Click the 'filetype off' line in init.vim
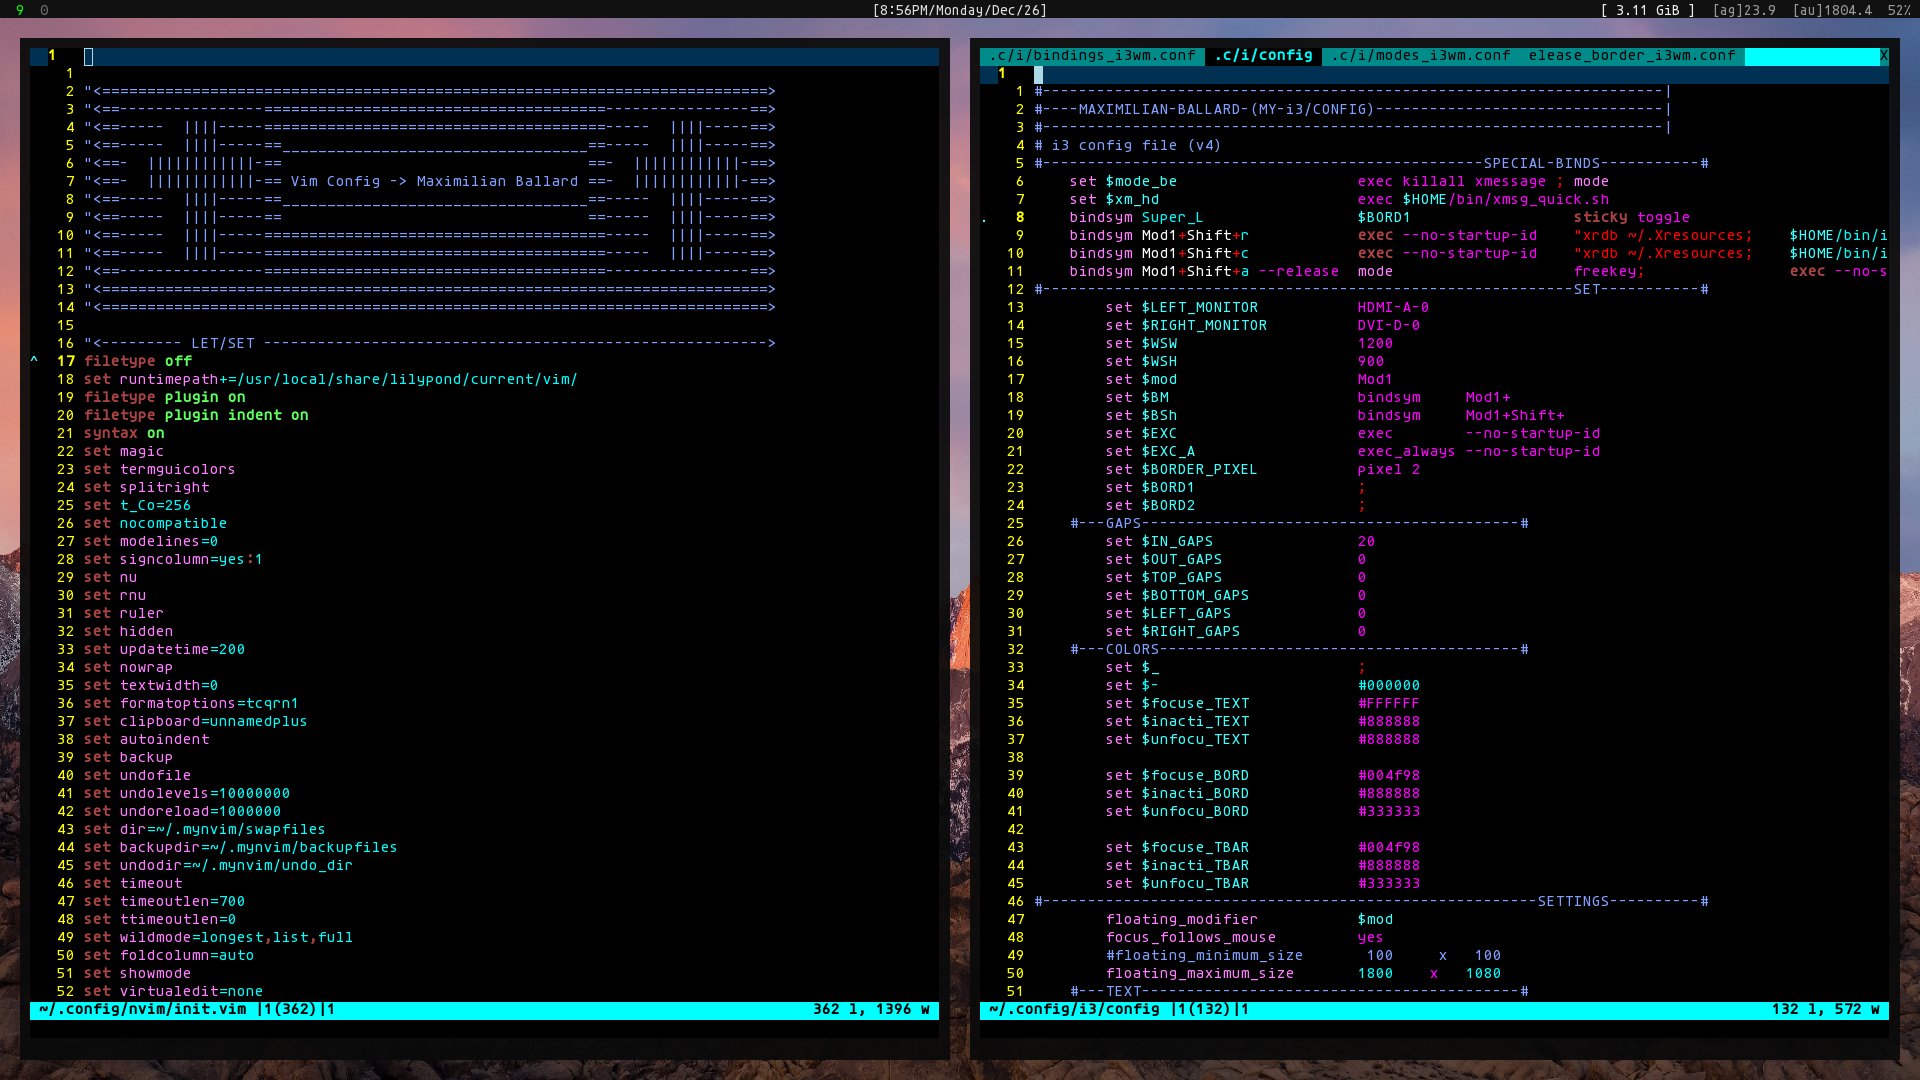This screenshot has width=1920, height=1080. pyautogui.click(x=138, y=362)
